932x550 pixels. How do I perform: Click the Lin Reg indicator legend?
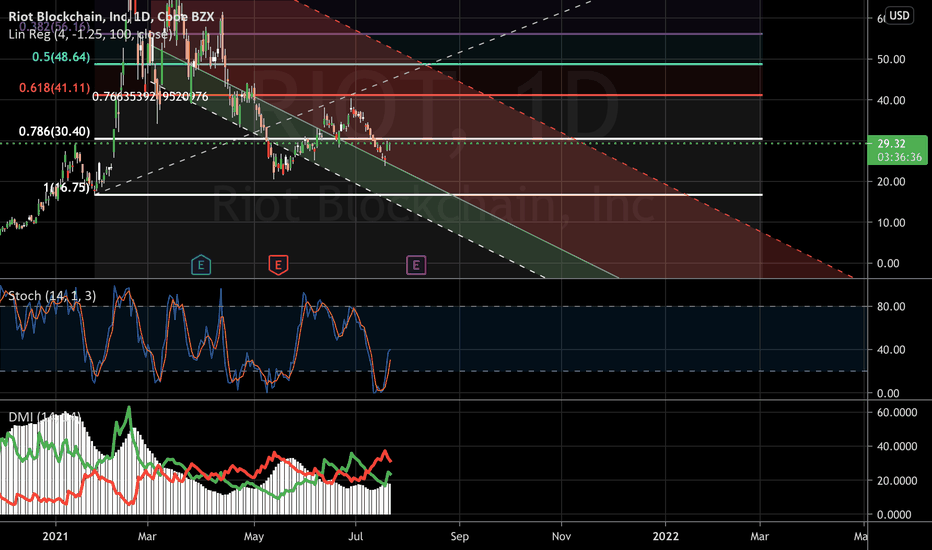pyautogui.click(x=90, y=34)
